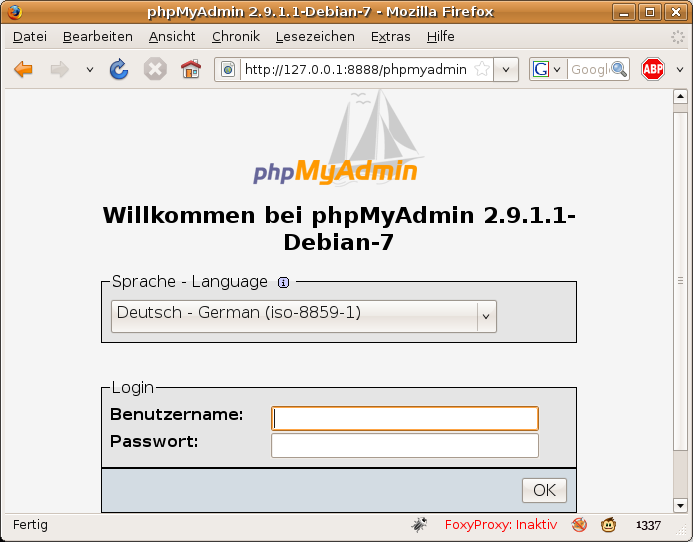Go back with the orange arrow button
This screenshot has width=693, height=542.
[x=23, y=69]
